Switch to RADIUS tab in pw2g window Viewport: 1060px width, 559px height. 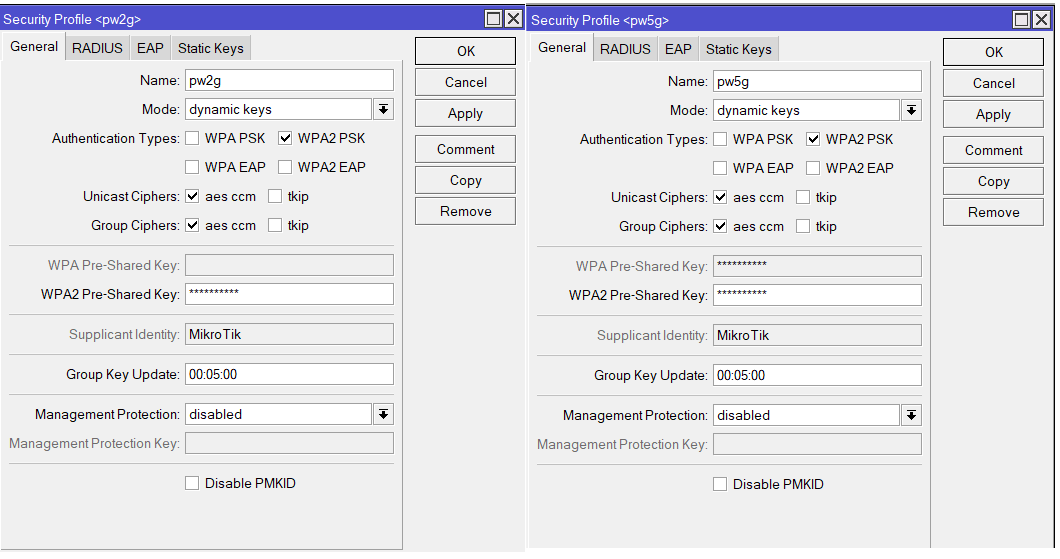[x=97, y=48]
